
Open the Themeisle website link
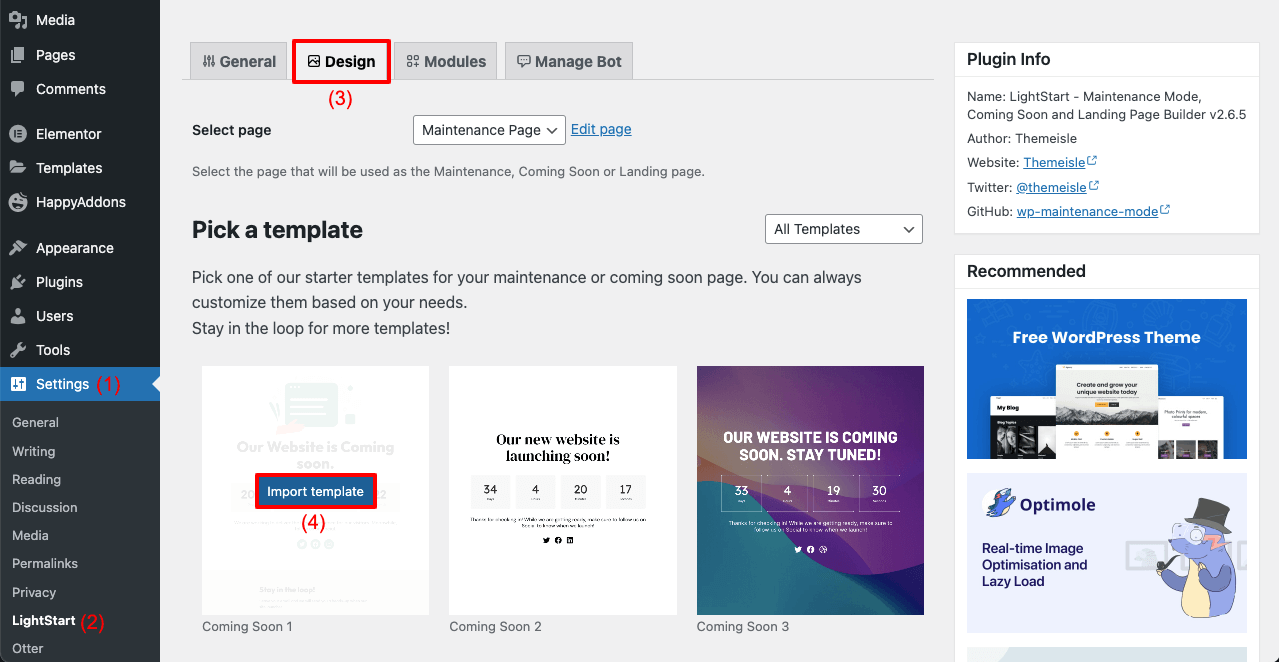pyautogui.click(x=1054, y=162)
